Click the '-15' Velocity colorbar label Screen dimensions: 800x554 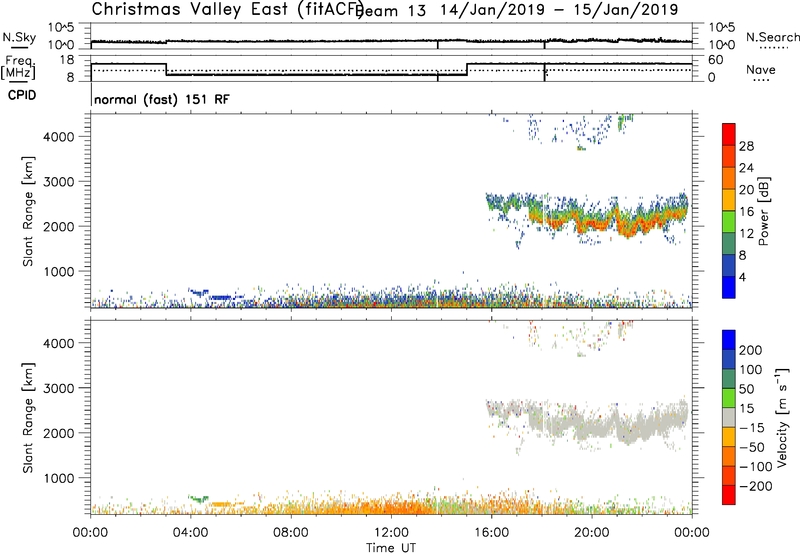pos(752,428)
